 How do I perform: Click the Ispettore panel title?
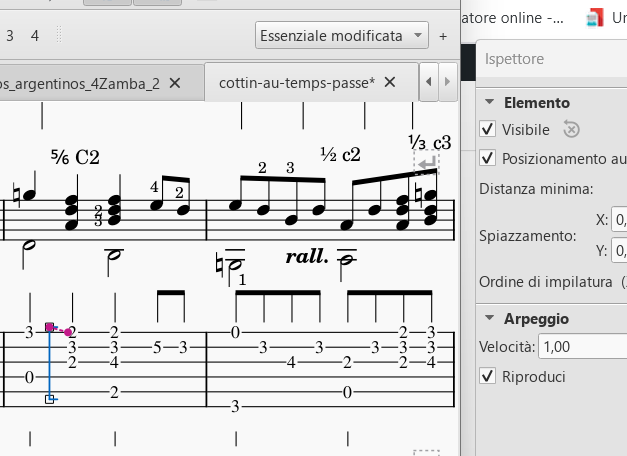click(x=514, y=59)
